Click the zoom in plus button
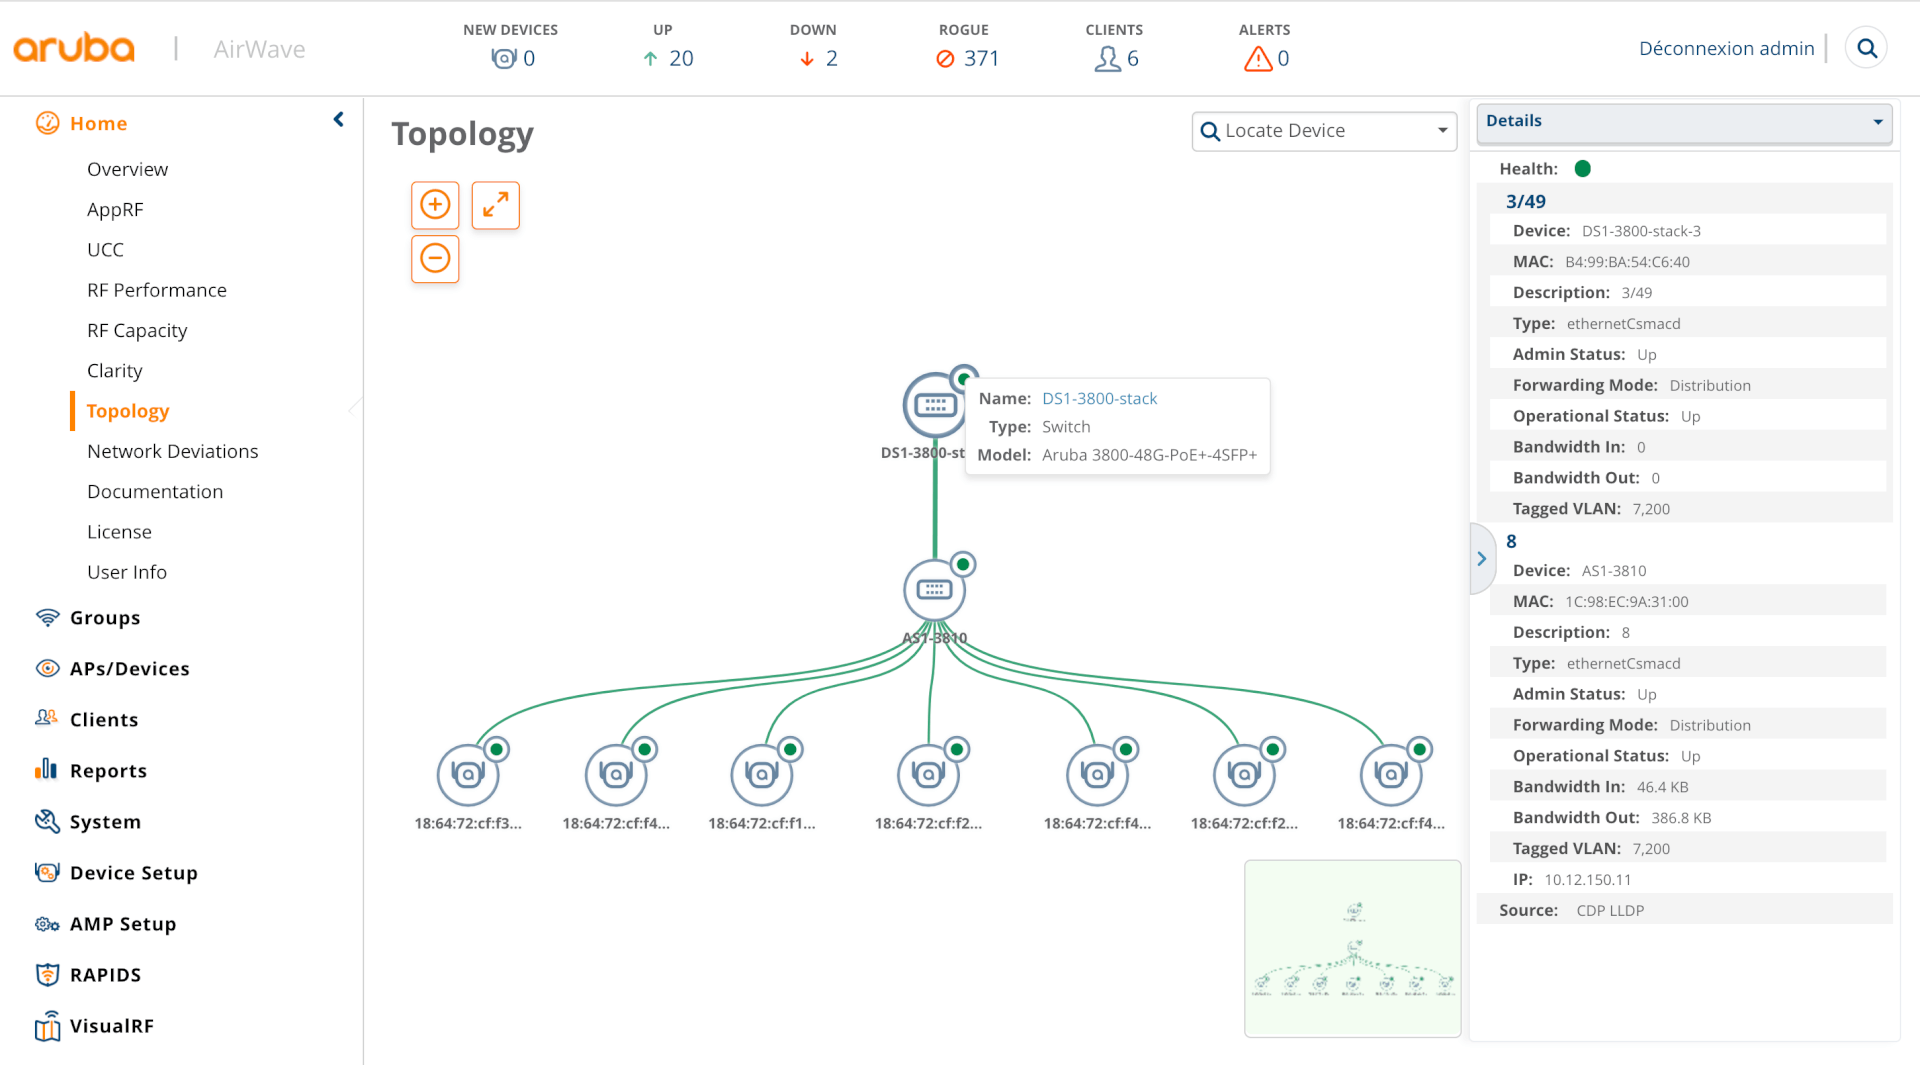1920x1065 pixels. 435,205
